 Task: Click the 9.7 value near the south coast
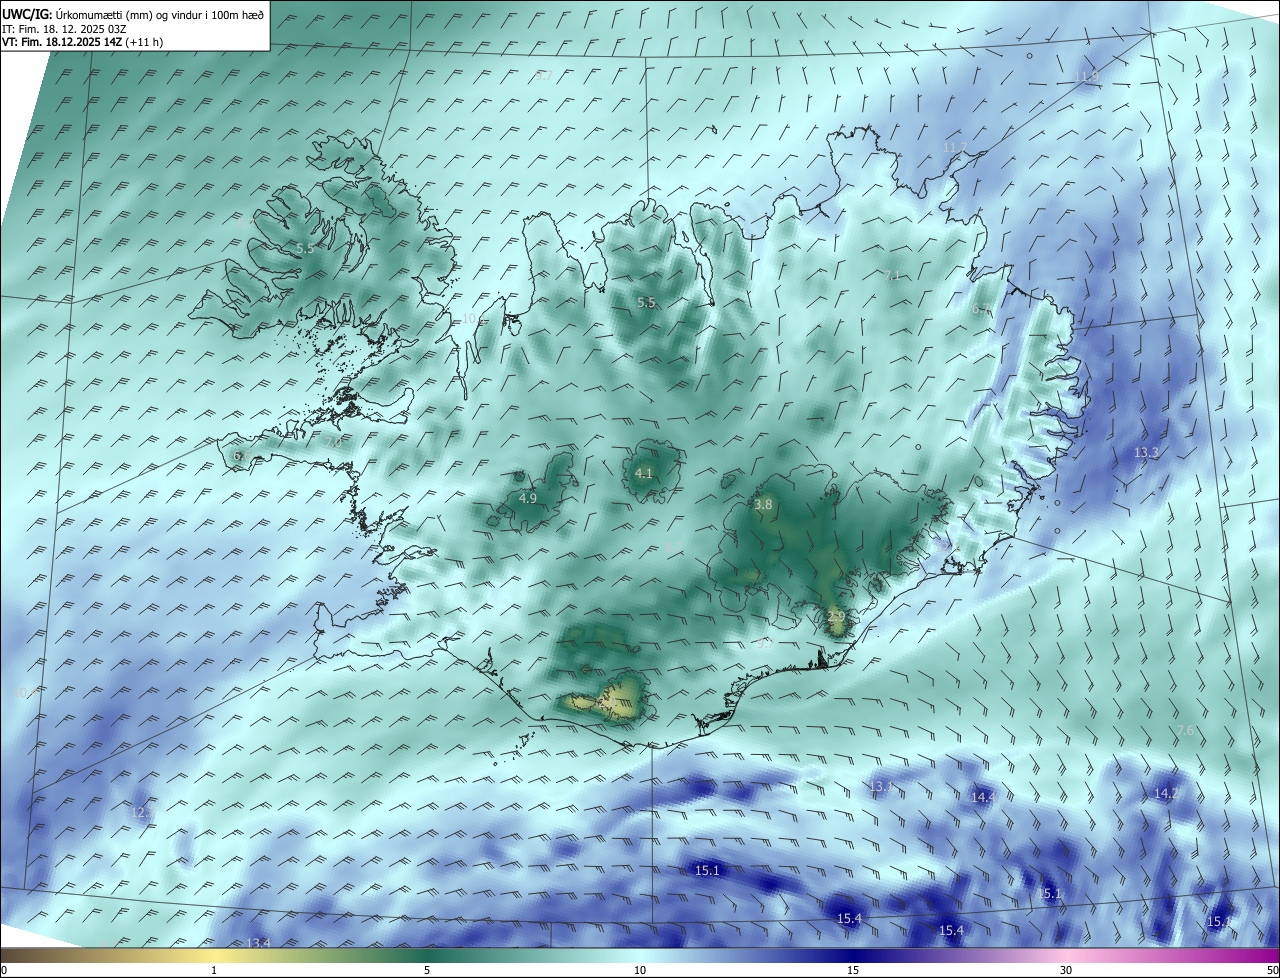pyautogui.click(x=764, y=643)
